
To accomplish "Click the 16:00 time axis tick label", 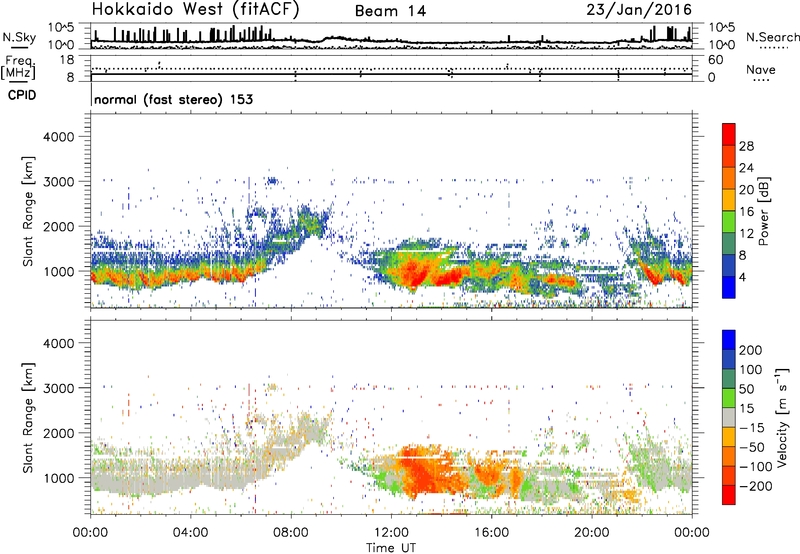I will click(x=491, y=533).
